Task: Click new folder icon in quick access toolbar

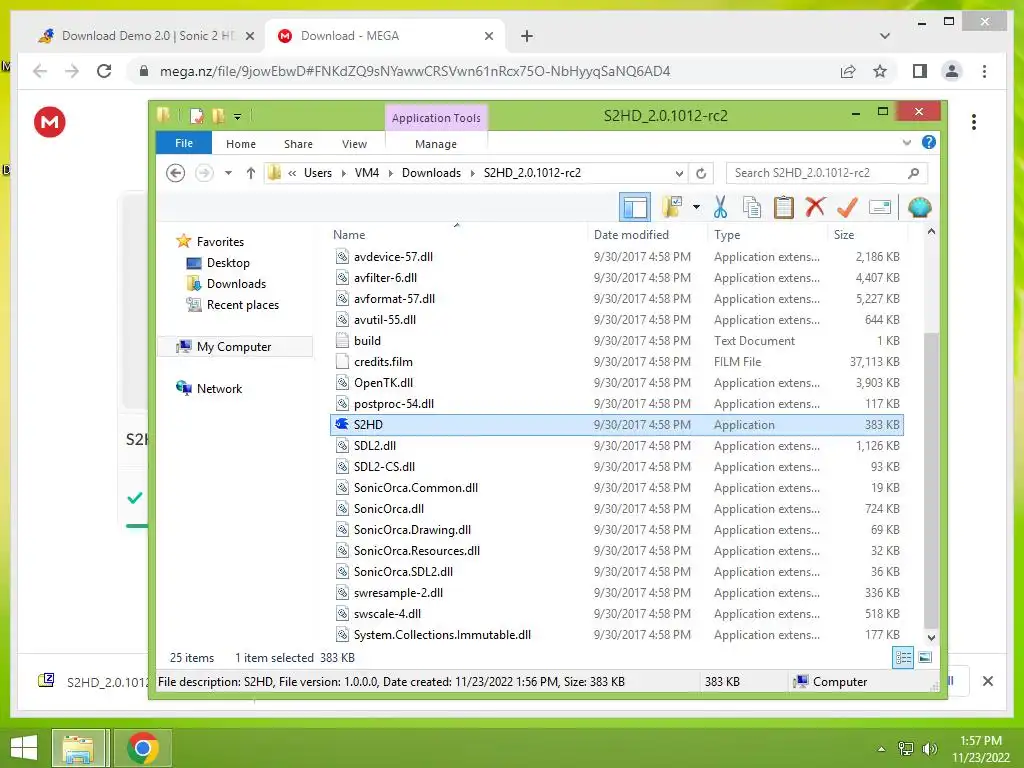Action: [x=218, y=116]
